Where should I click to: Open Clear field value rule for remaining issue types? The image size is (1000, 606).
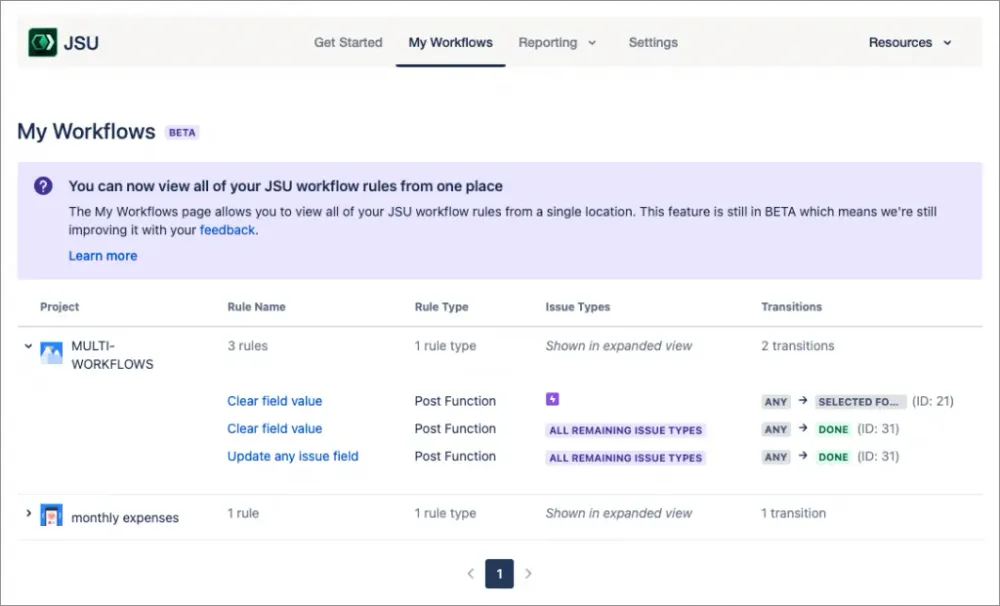click(275, 429)
